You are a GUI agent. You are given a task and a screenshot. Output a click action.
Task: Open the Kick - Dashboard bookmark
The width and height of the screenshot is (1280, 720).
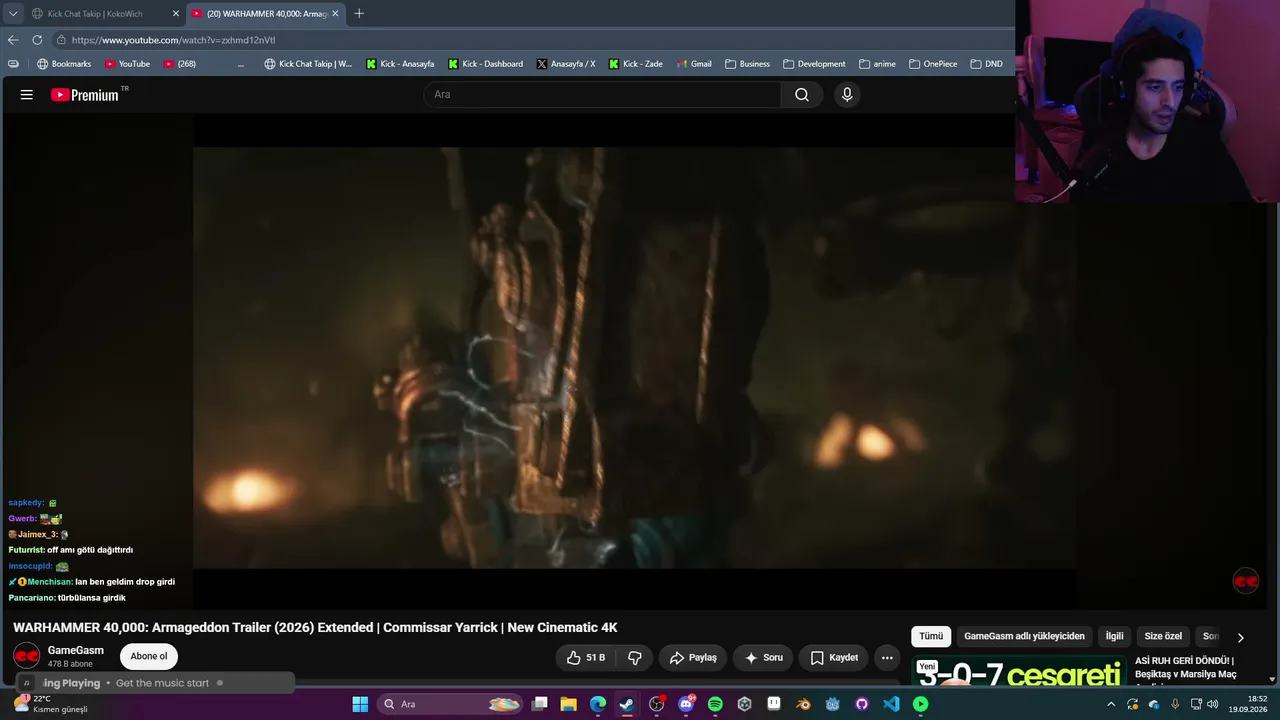(485, 64)
